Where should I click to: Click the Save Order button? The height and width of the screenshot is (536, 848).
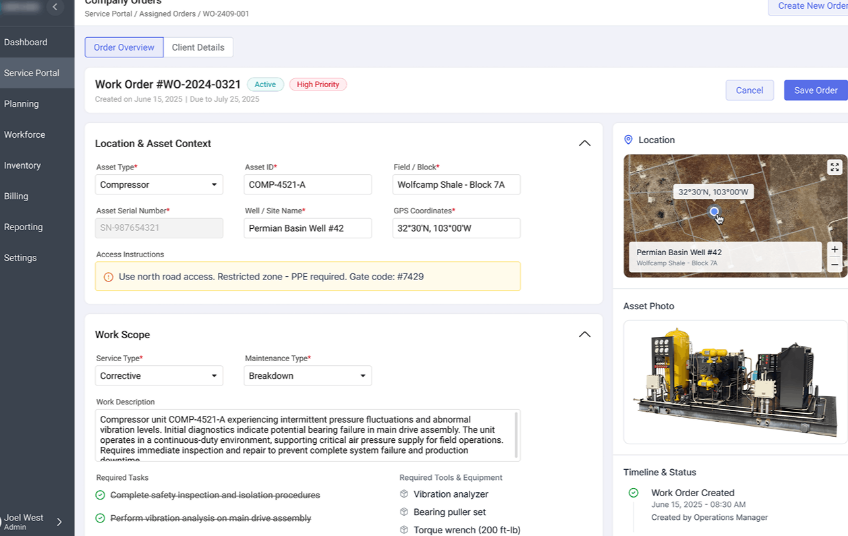click(816, 90)
